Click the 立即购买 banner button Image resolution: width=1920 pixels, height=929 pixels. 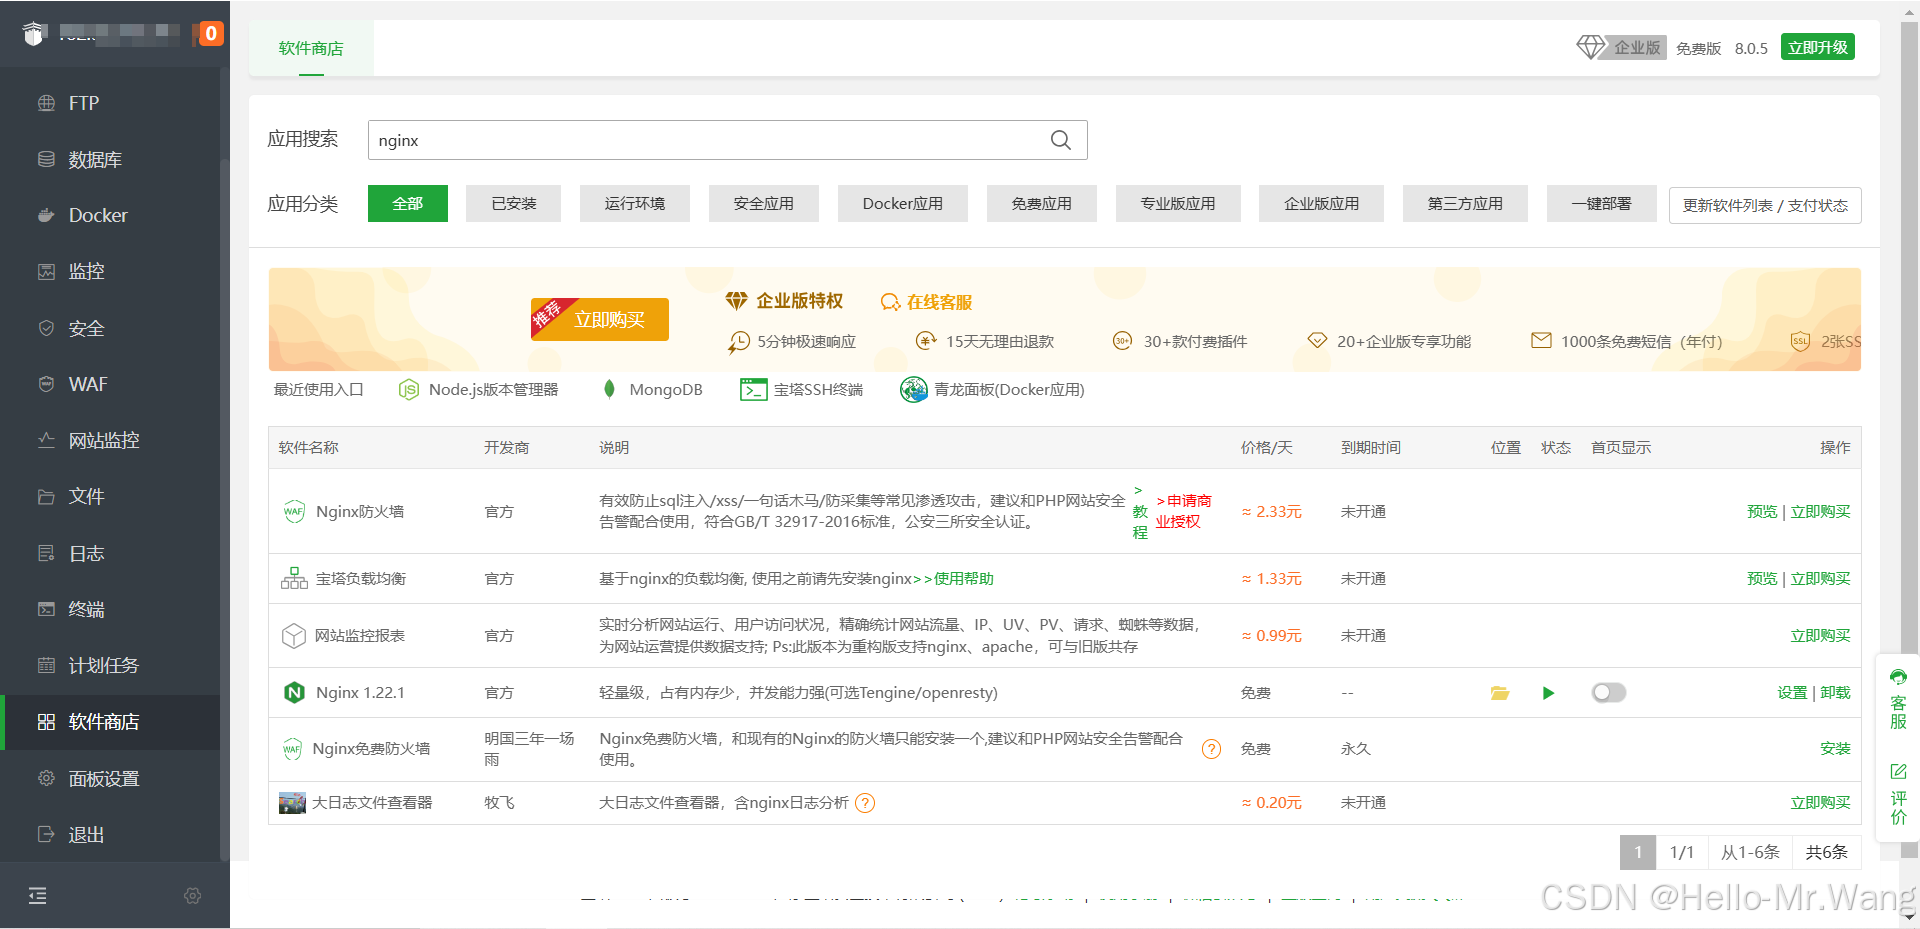pos(600,319)
